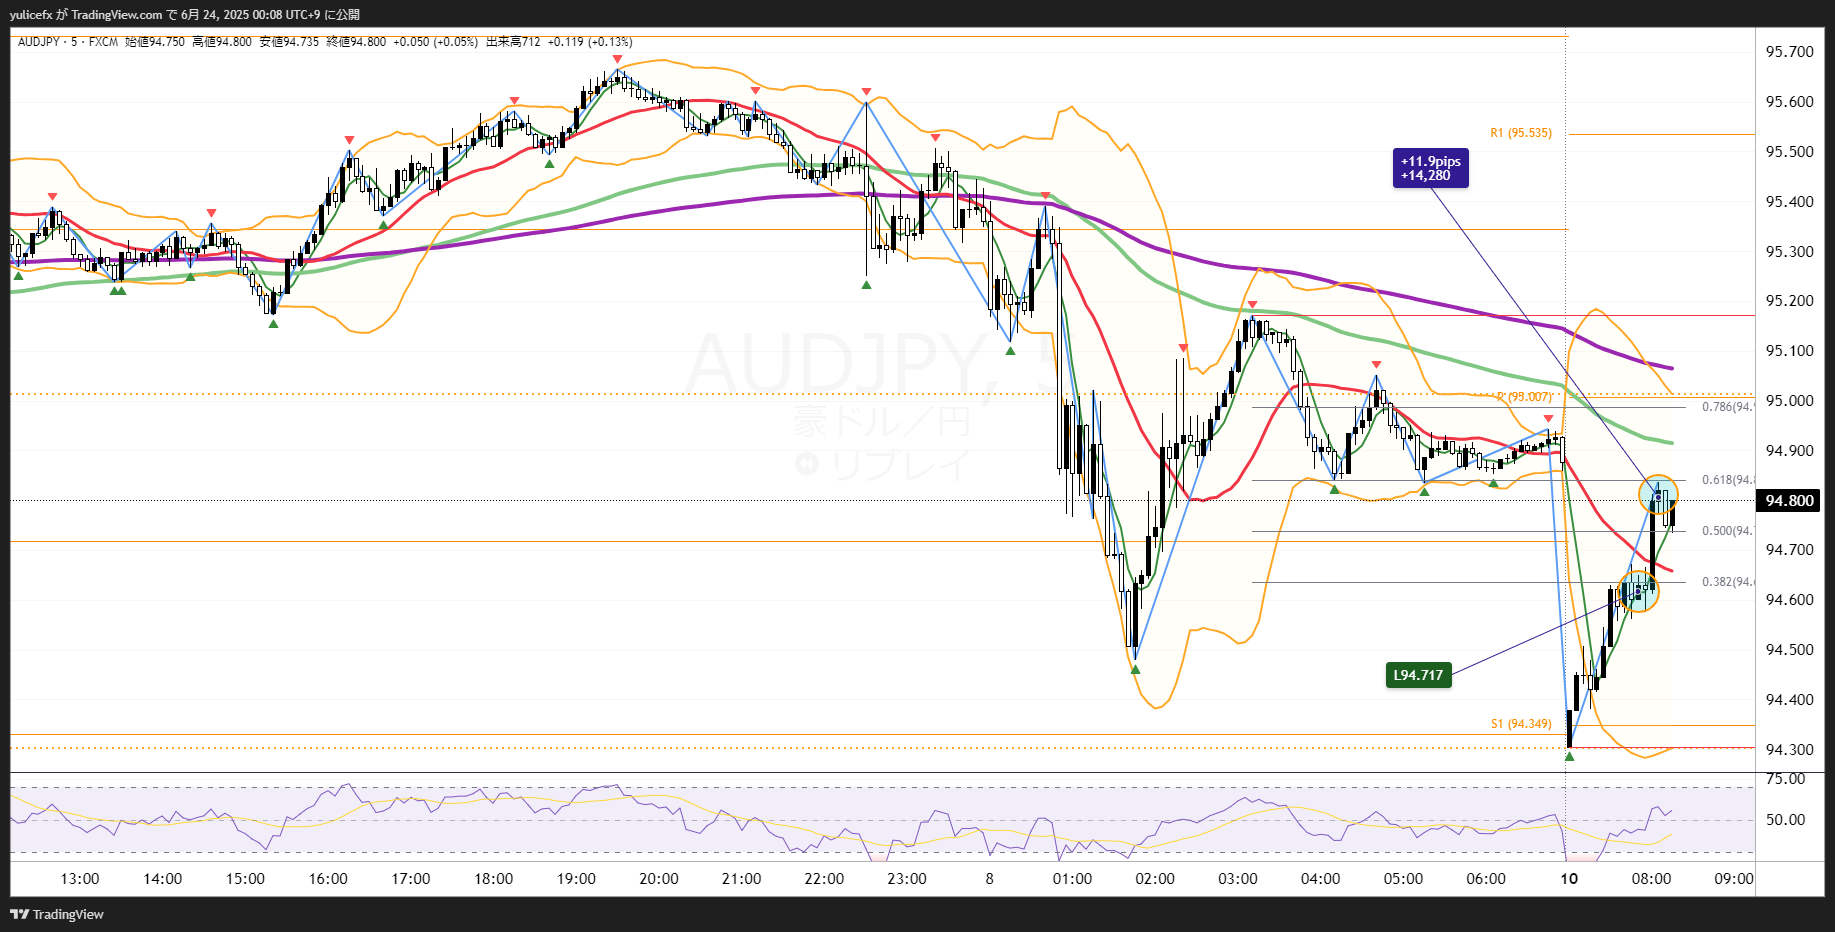The width and height of the screenshot is (1835, 932).
Task: Click the 95.000 price axis label
Action: point(1789,401)
